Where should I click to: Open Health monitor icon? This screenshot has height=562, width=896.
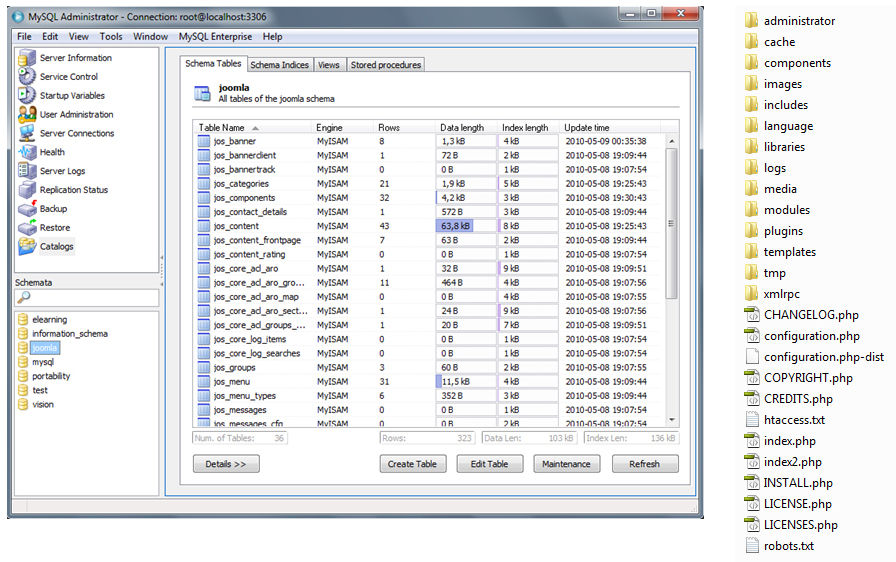pyautogui.click(x=26, y=152)
